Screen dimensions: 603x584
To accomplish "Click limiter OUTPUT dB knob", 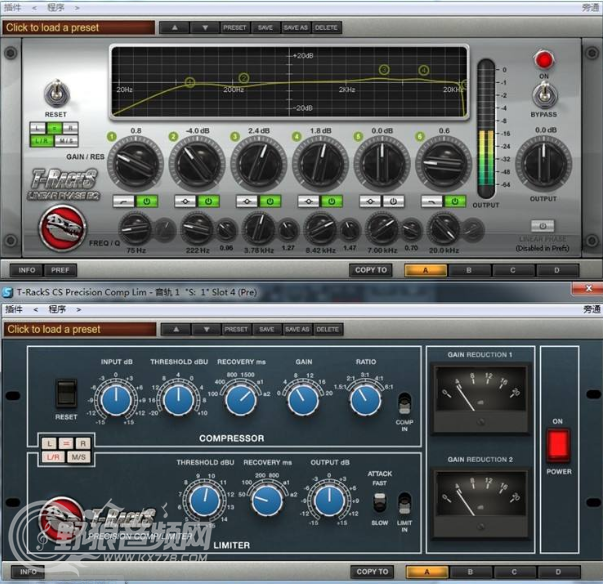I will (x=330, y=501).
